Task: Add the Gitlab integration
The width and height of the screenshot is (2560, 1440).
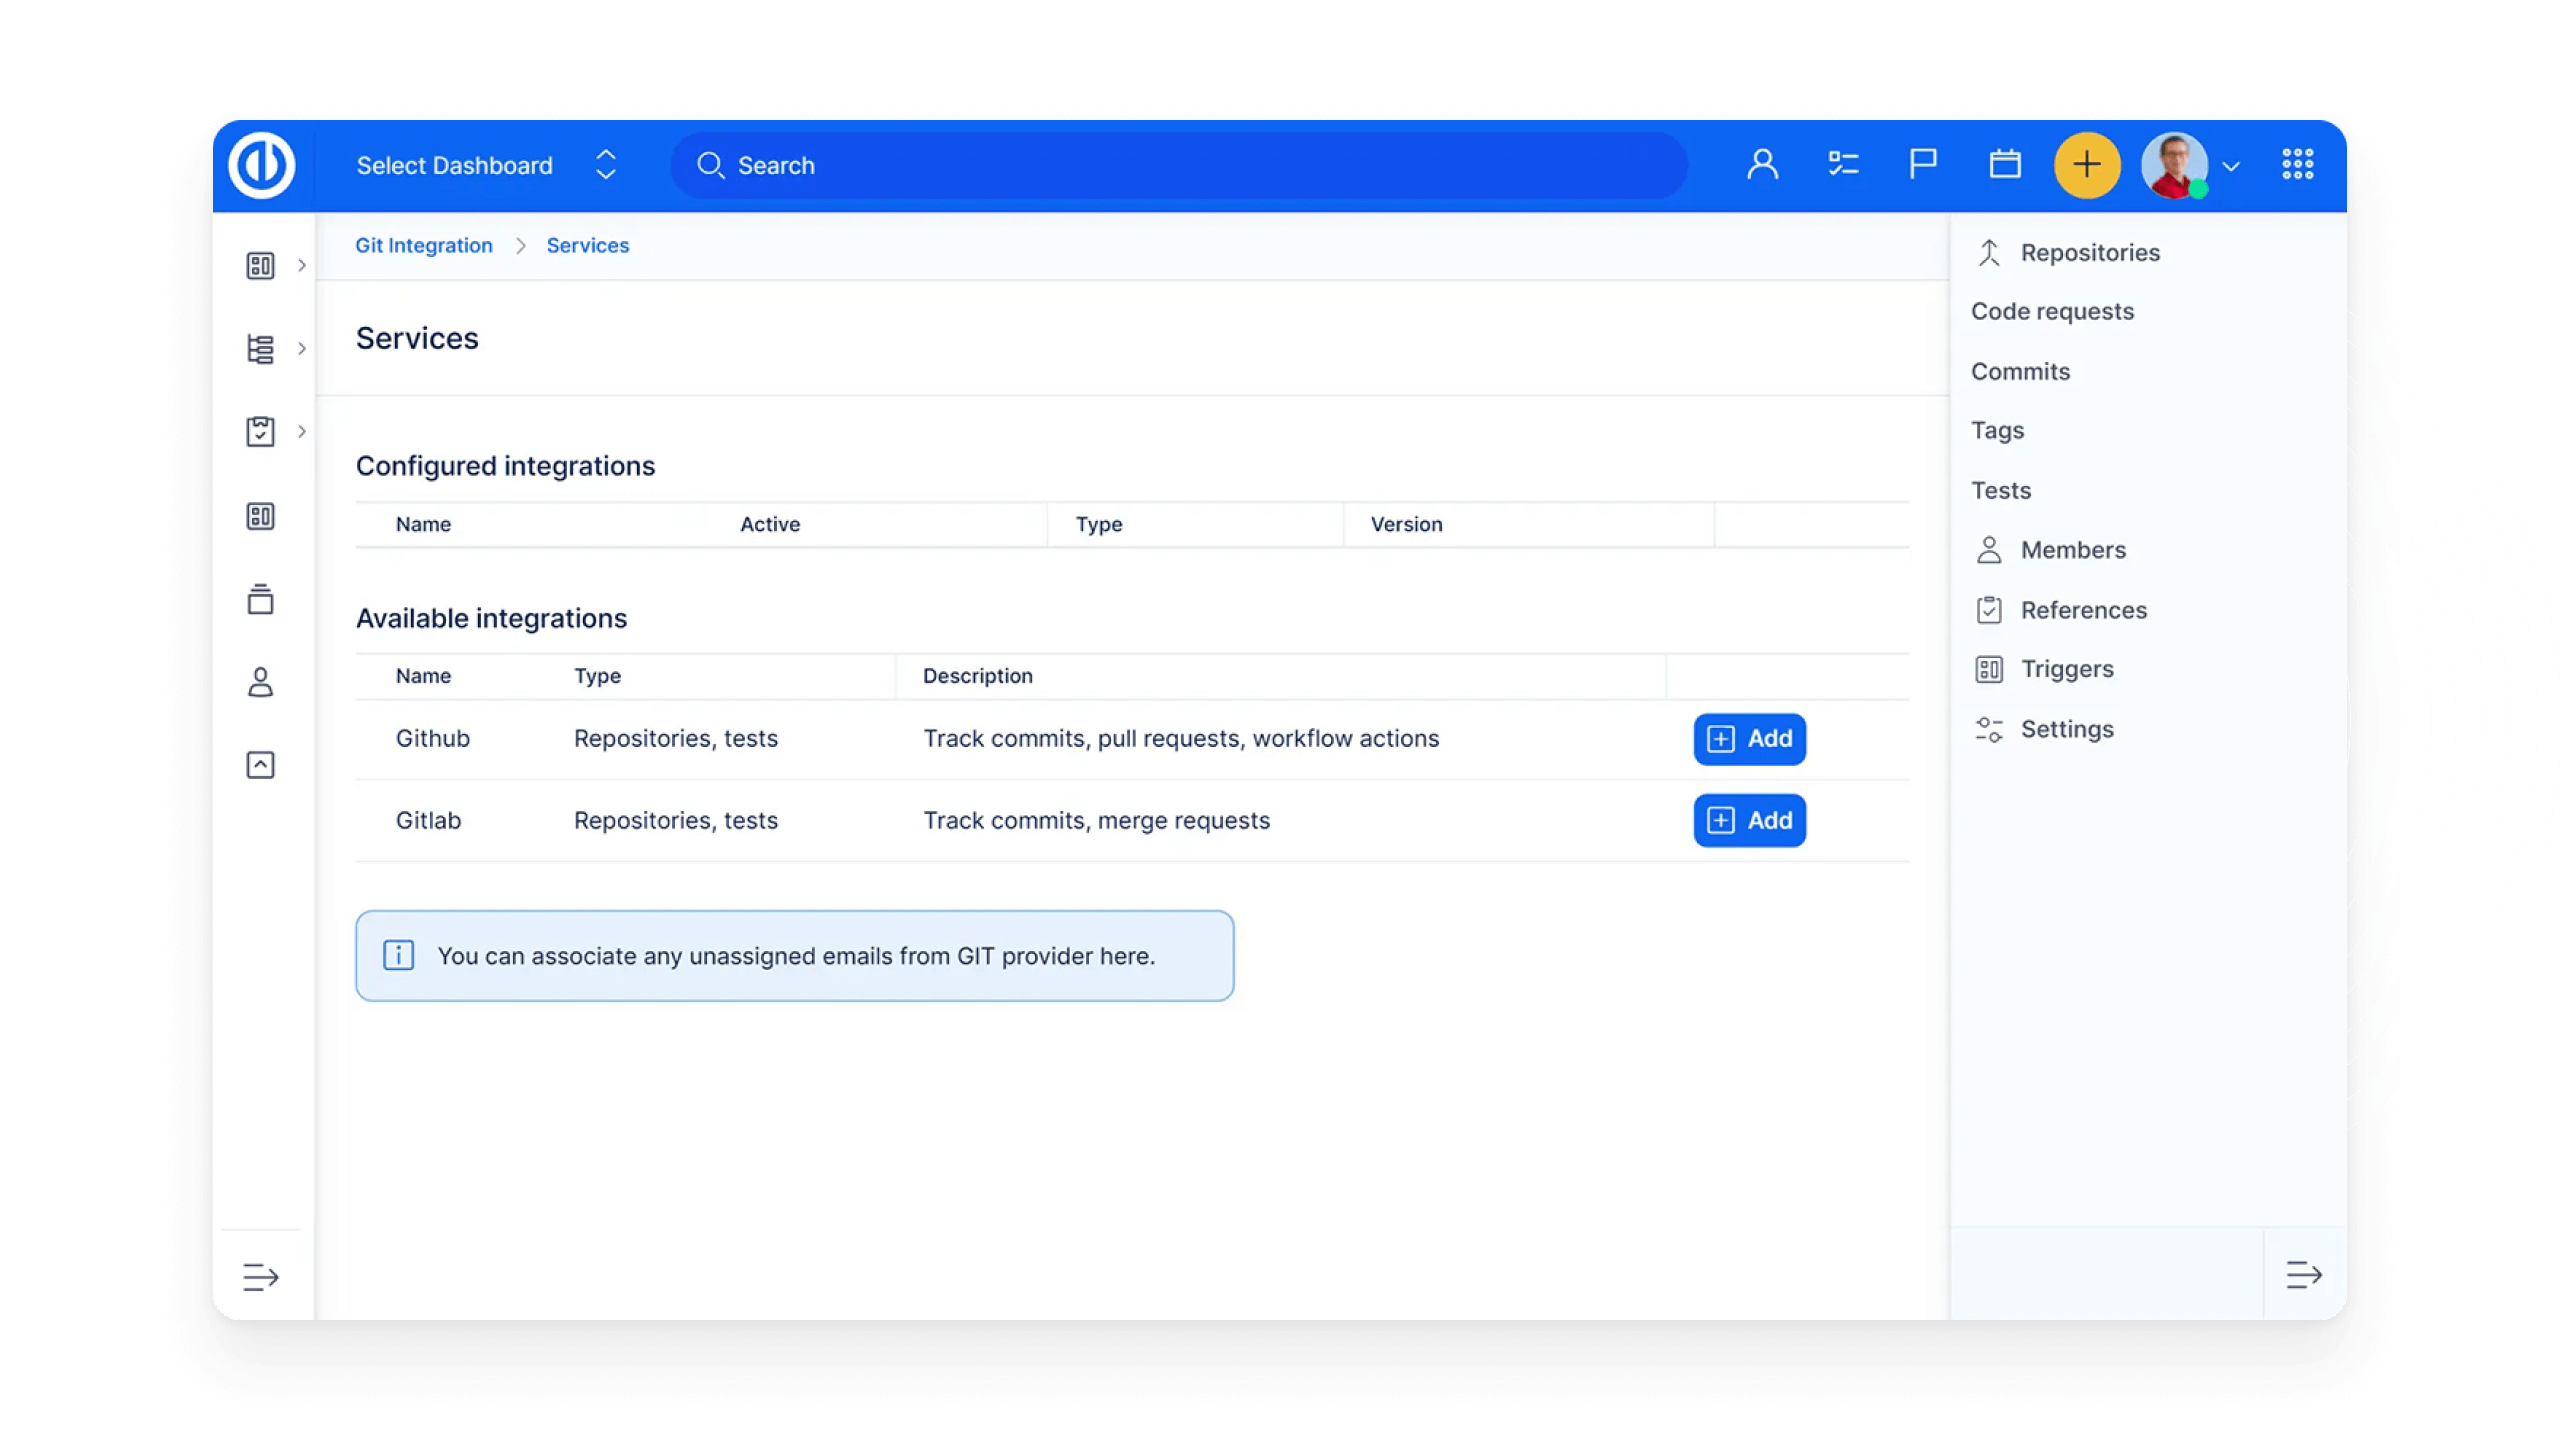Action: tap(1749, 821)
